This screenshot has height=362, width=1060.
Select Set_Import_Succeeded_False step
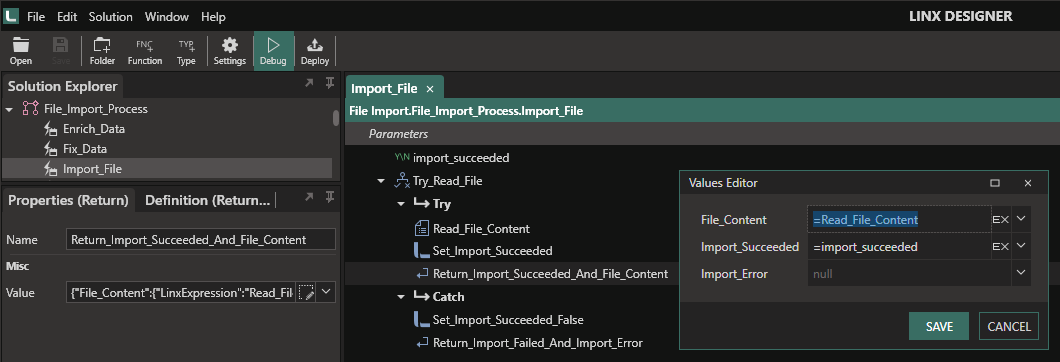click(508, 319)
